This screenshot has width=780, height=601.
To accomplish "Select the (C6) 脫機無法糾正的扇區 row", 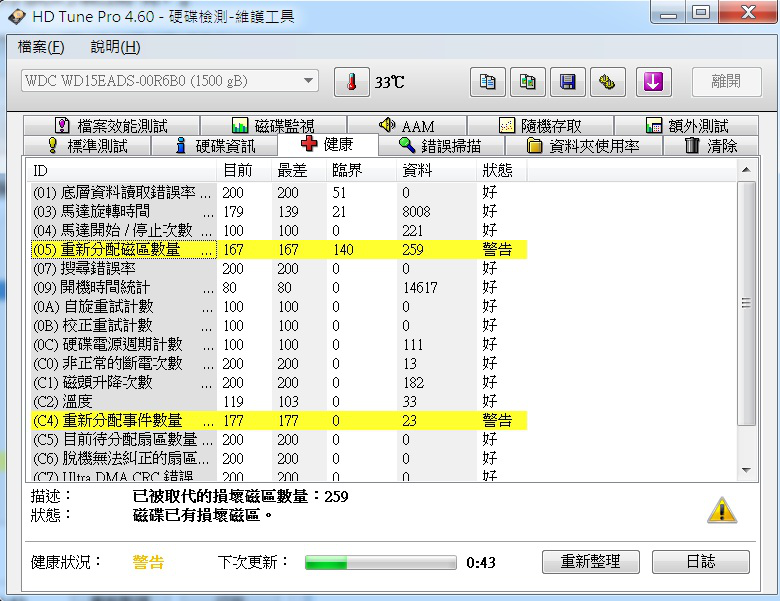I will pyautogui.click(x=279, y=458).
